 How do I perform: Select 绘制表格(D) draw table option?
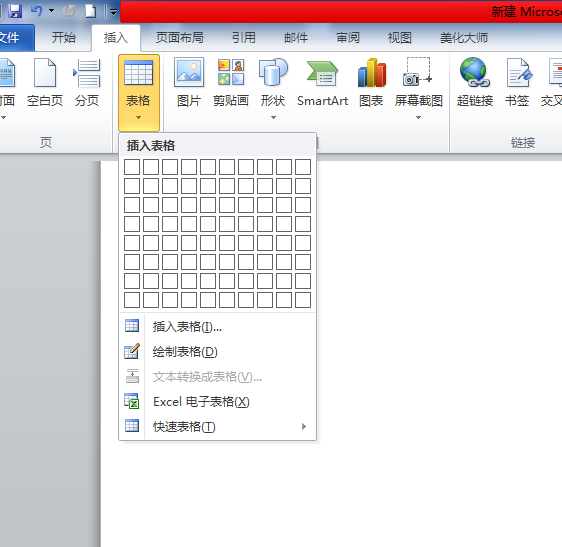pos(218,352)
